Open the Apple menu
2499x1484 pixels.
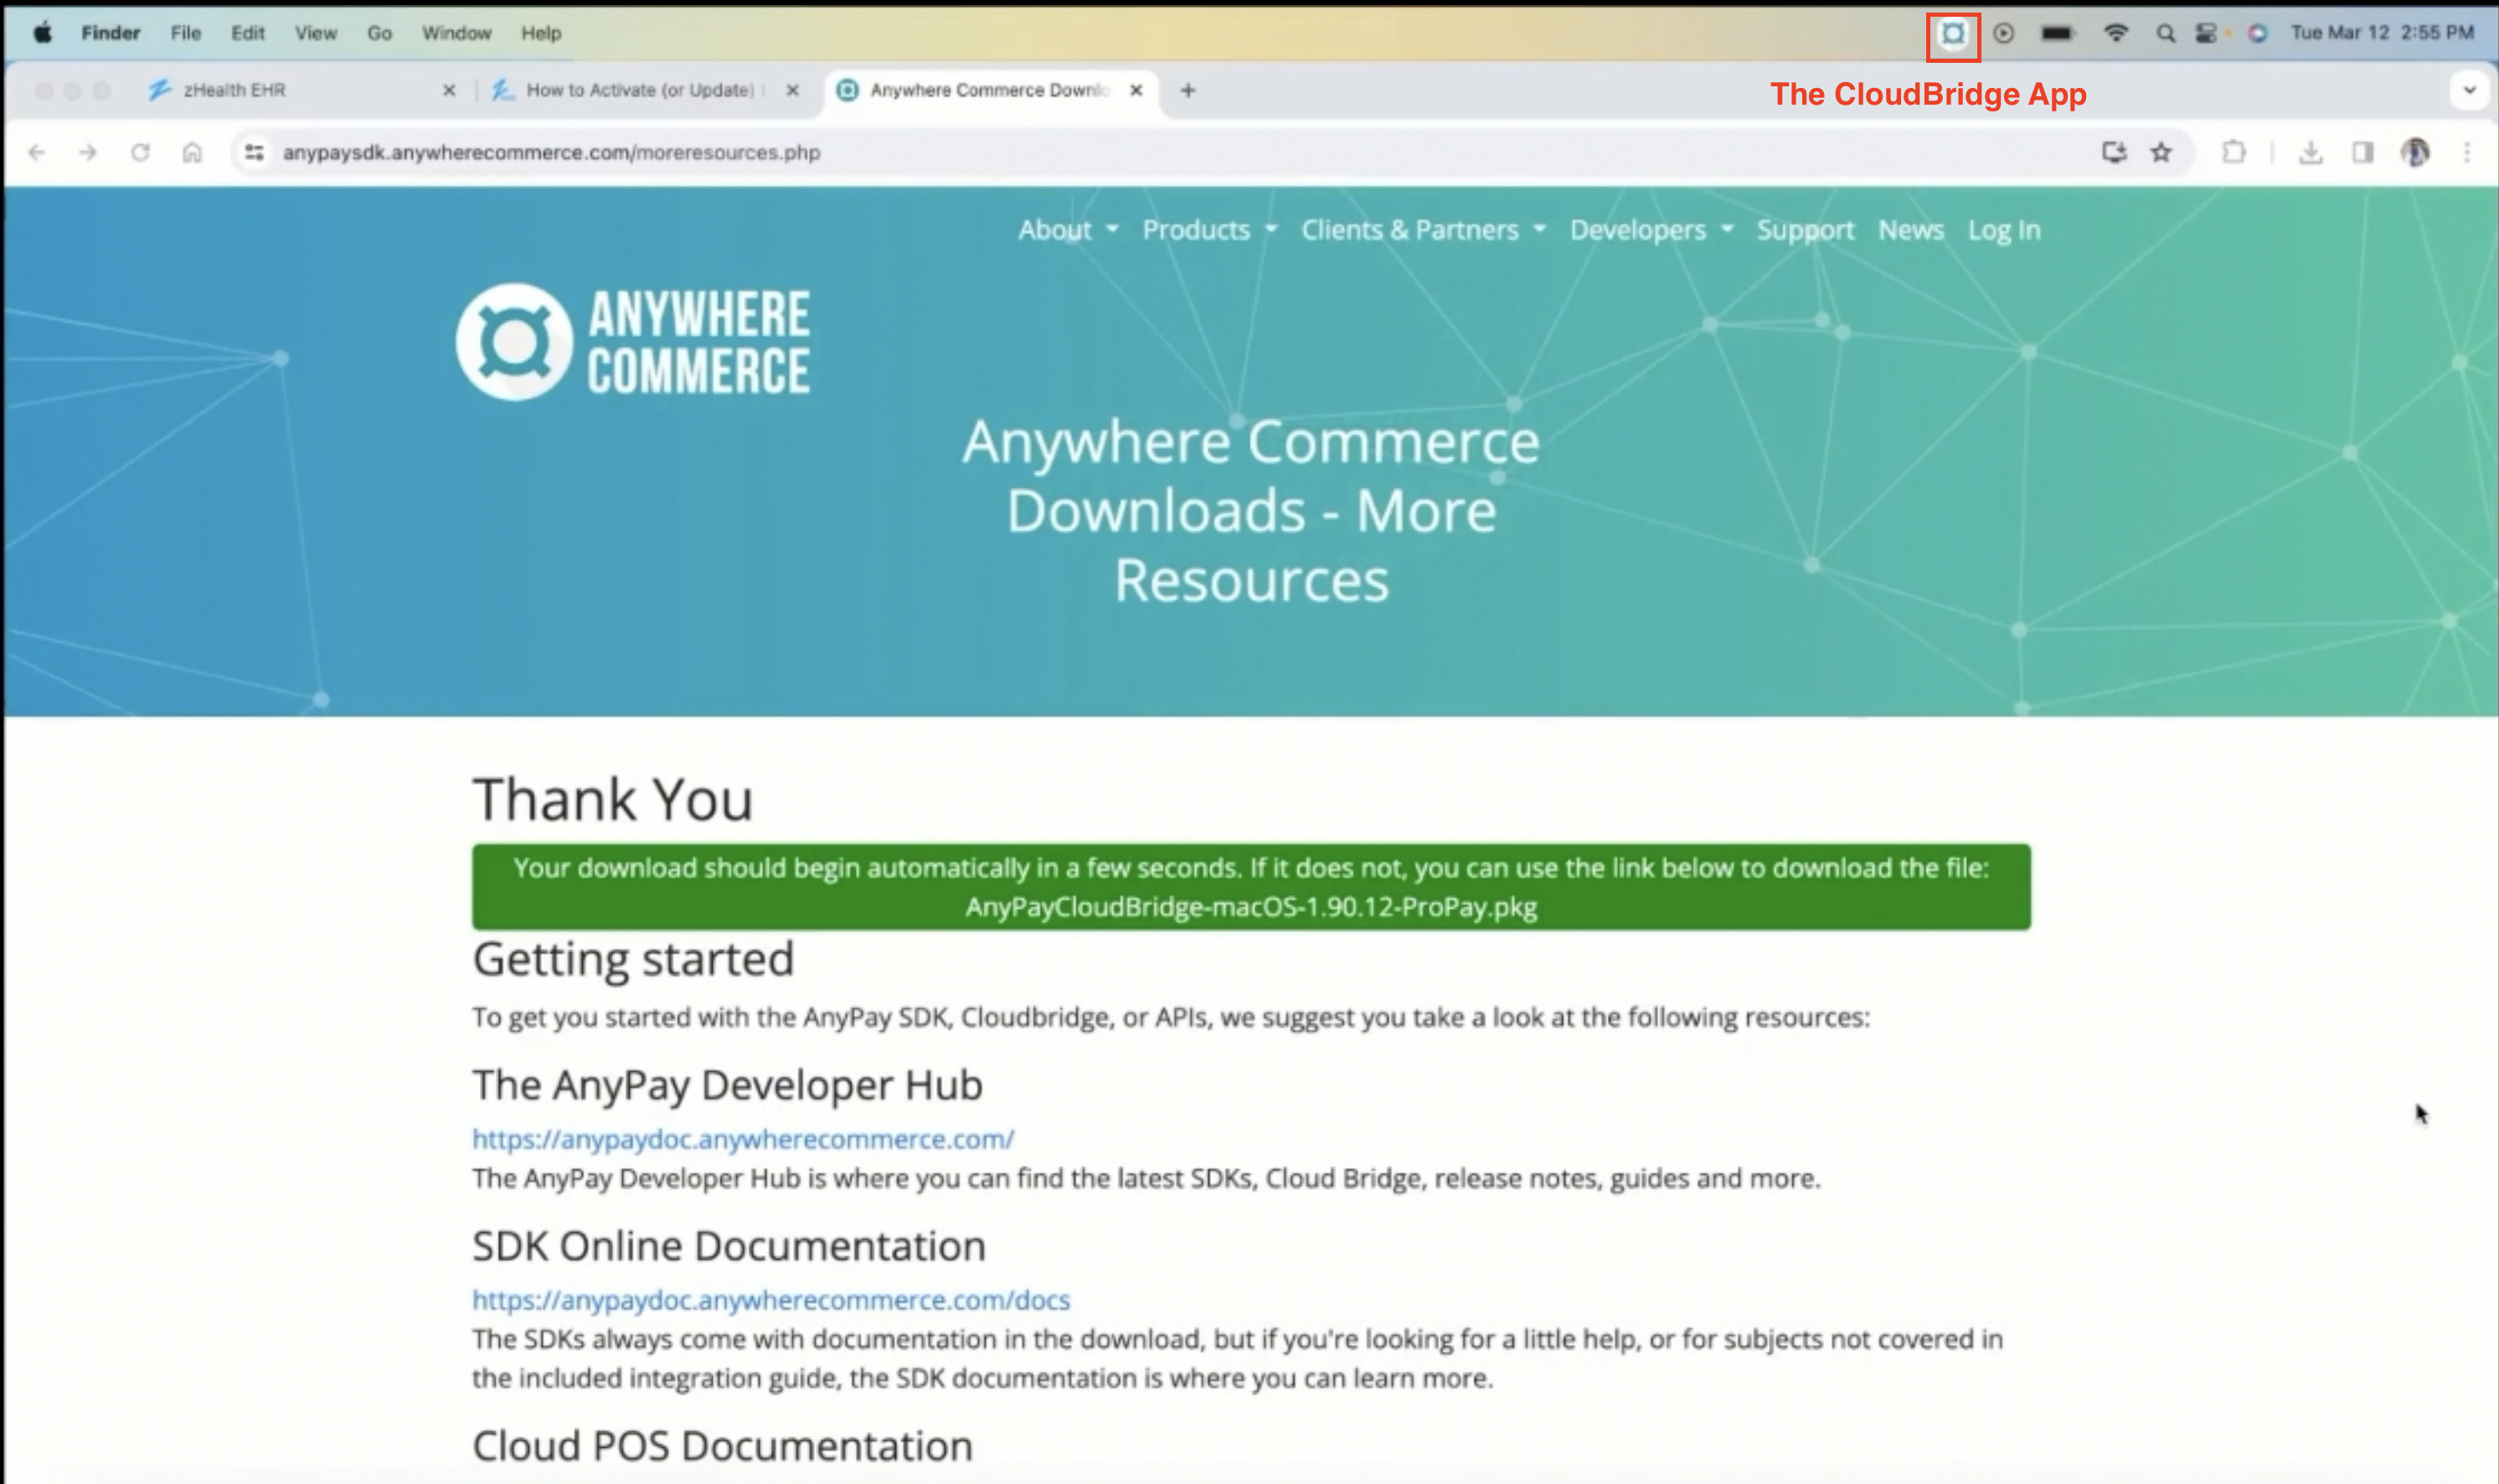point(42,33)
